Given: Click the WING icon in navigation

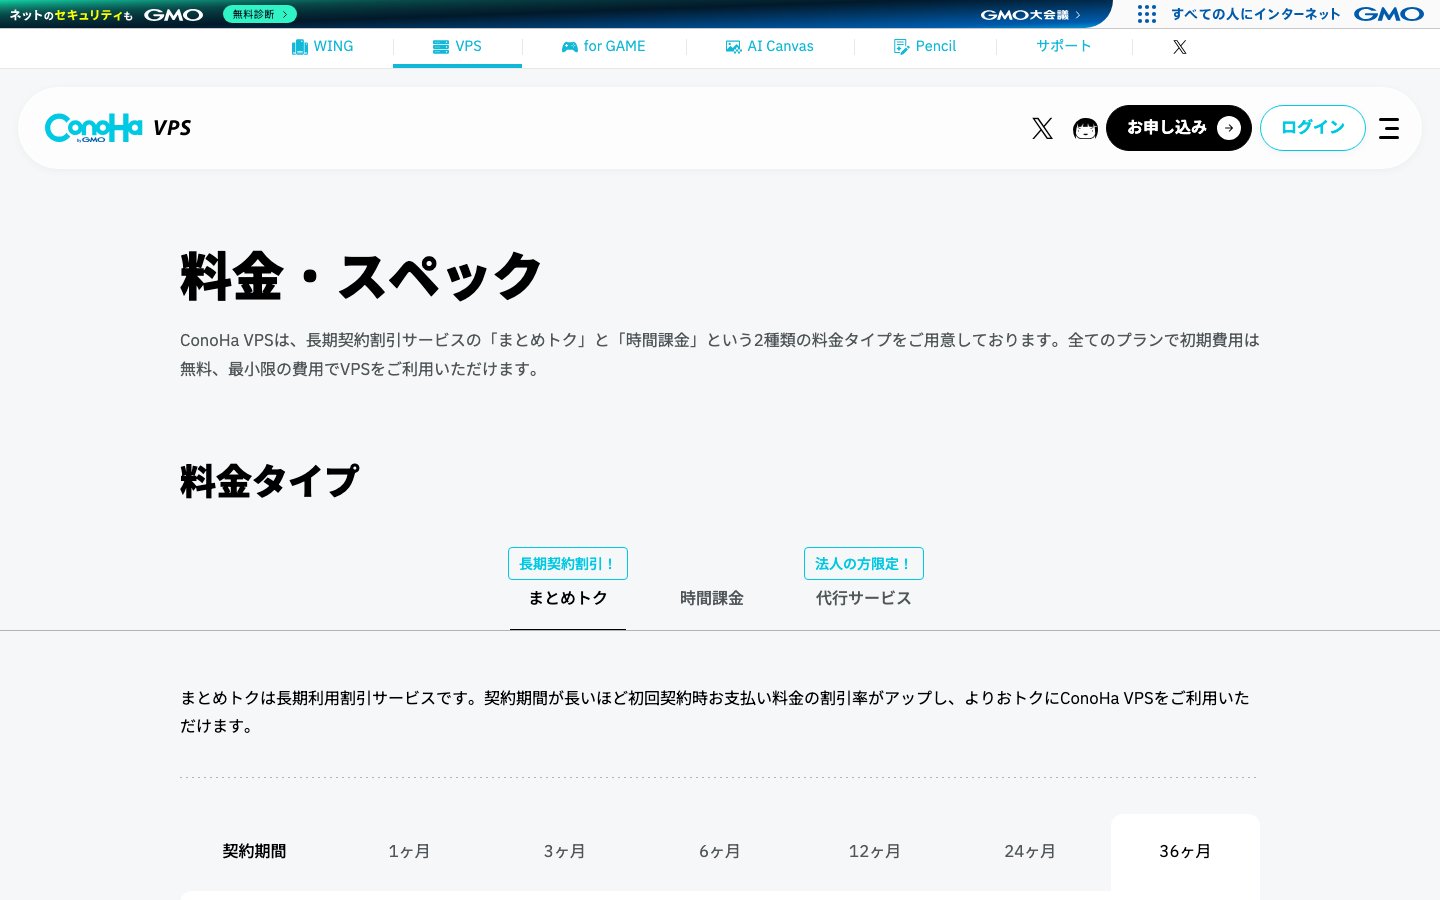Looking at the screenshot, I should (299, 47).
